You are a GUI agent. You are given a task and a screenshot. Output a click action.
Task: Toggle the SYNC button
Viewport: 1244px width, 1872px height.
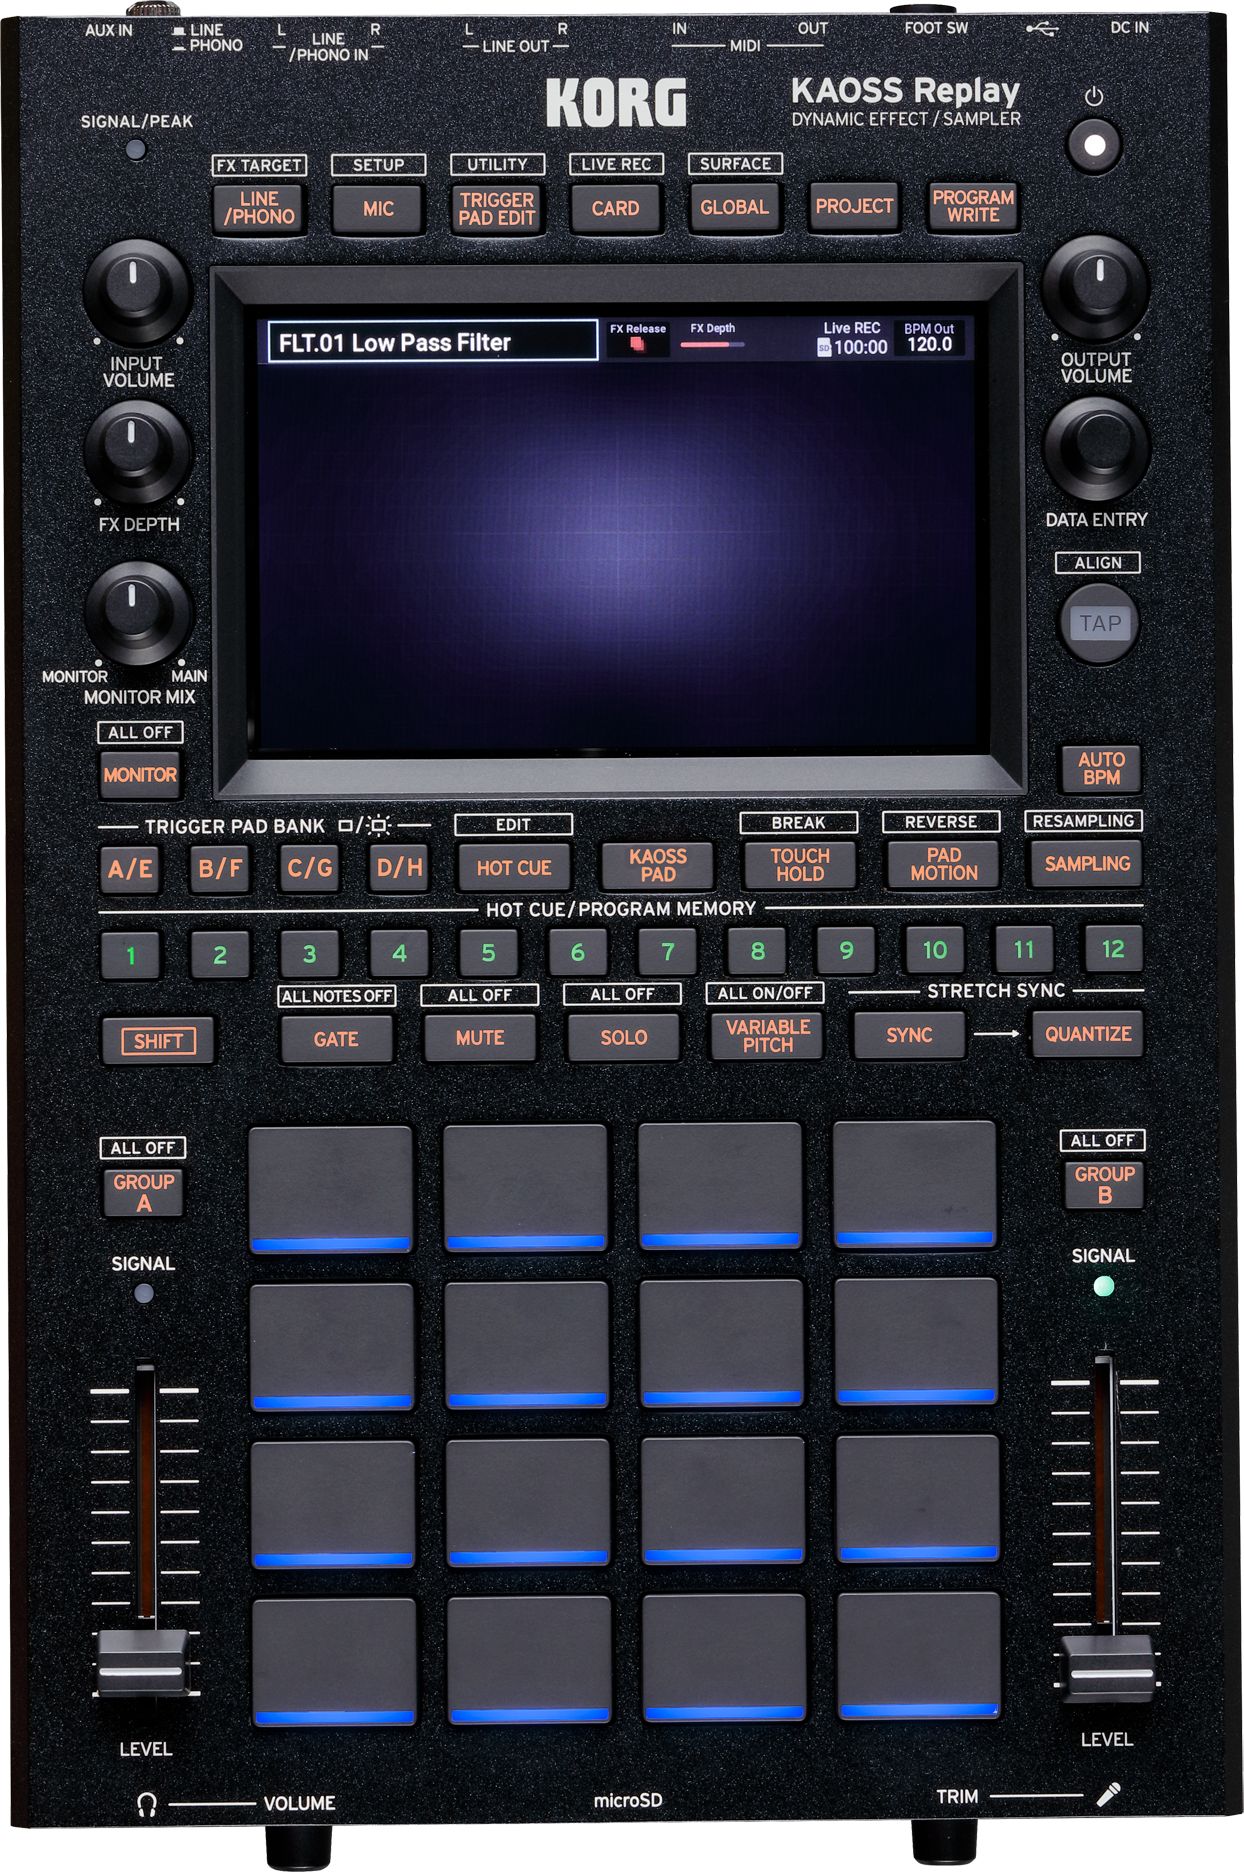coord(909,1035)
